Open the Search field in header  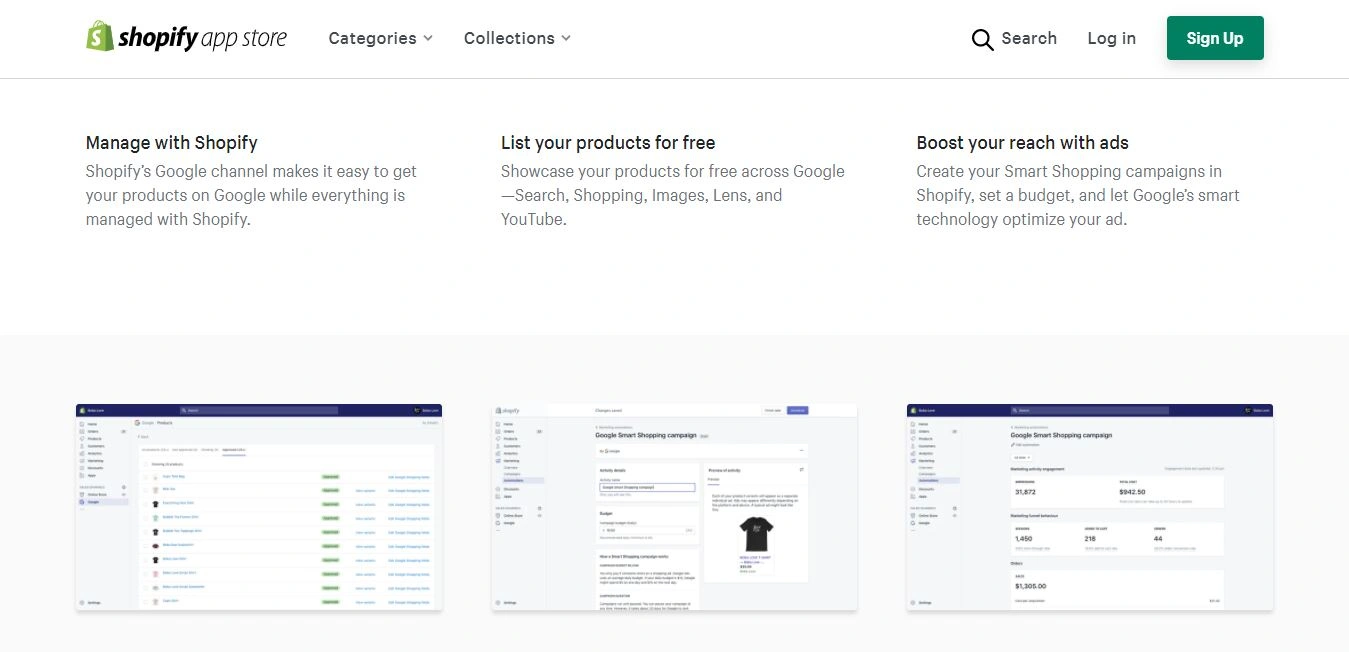[1014, 38]
